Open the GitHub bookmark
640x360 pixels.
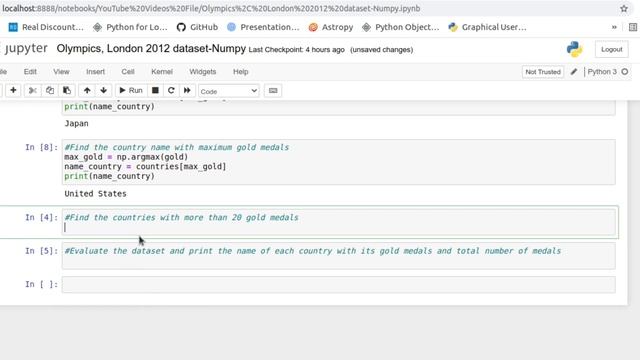tap(197, 27)
